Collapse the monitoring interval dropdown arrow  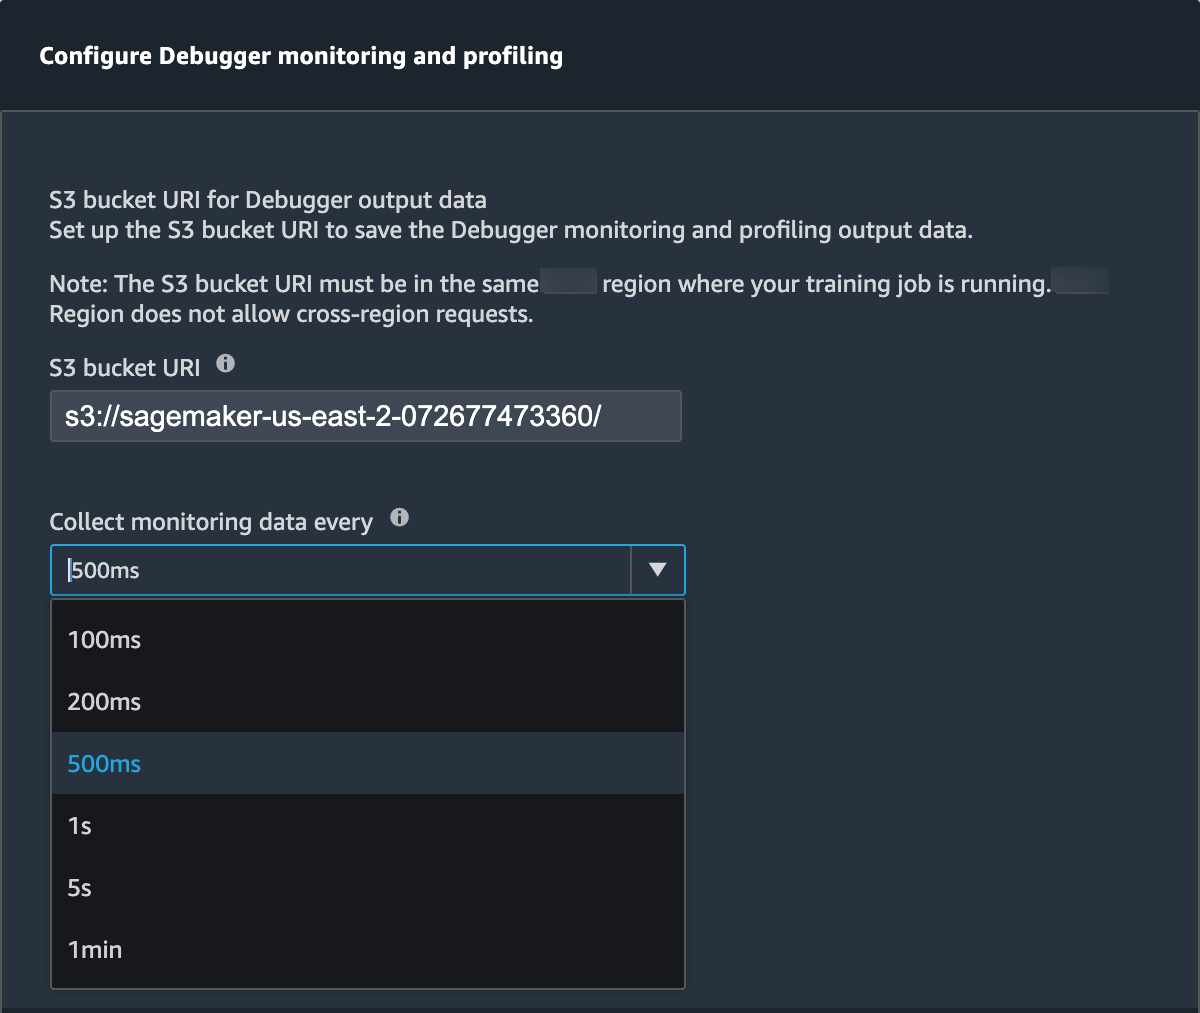coord(657,570)
